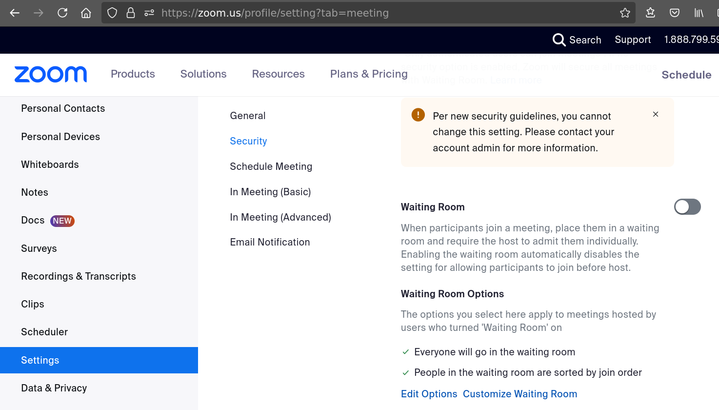
Task: Click the Zoom search magnifier icon
Action: pyautogui.click(x=559, y=40)
